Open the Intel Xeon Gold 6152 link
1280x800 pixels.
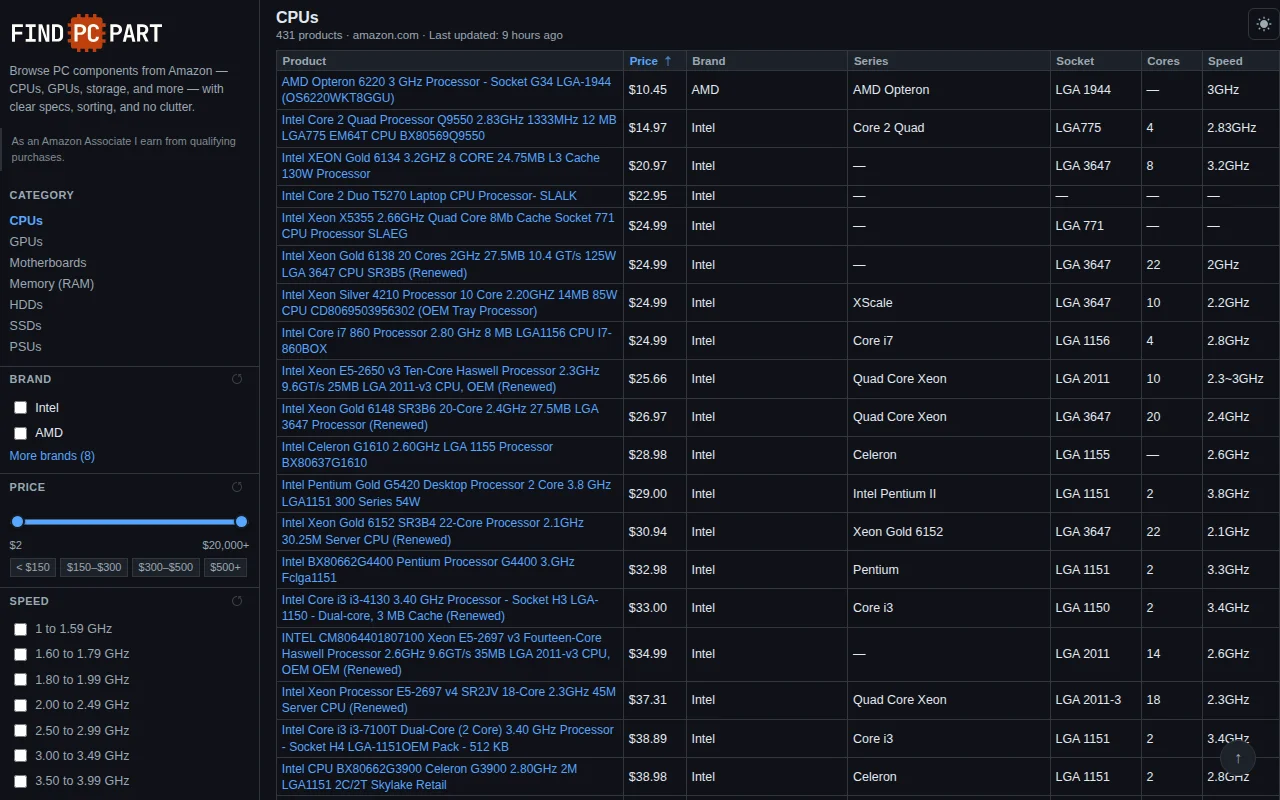[433, 531]
